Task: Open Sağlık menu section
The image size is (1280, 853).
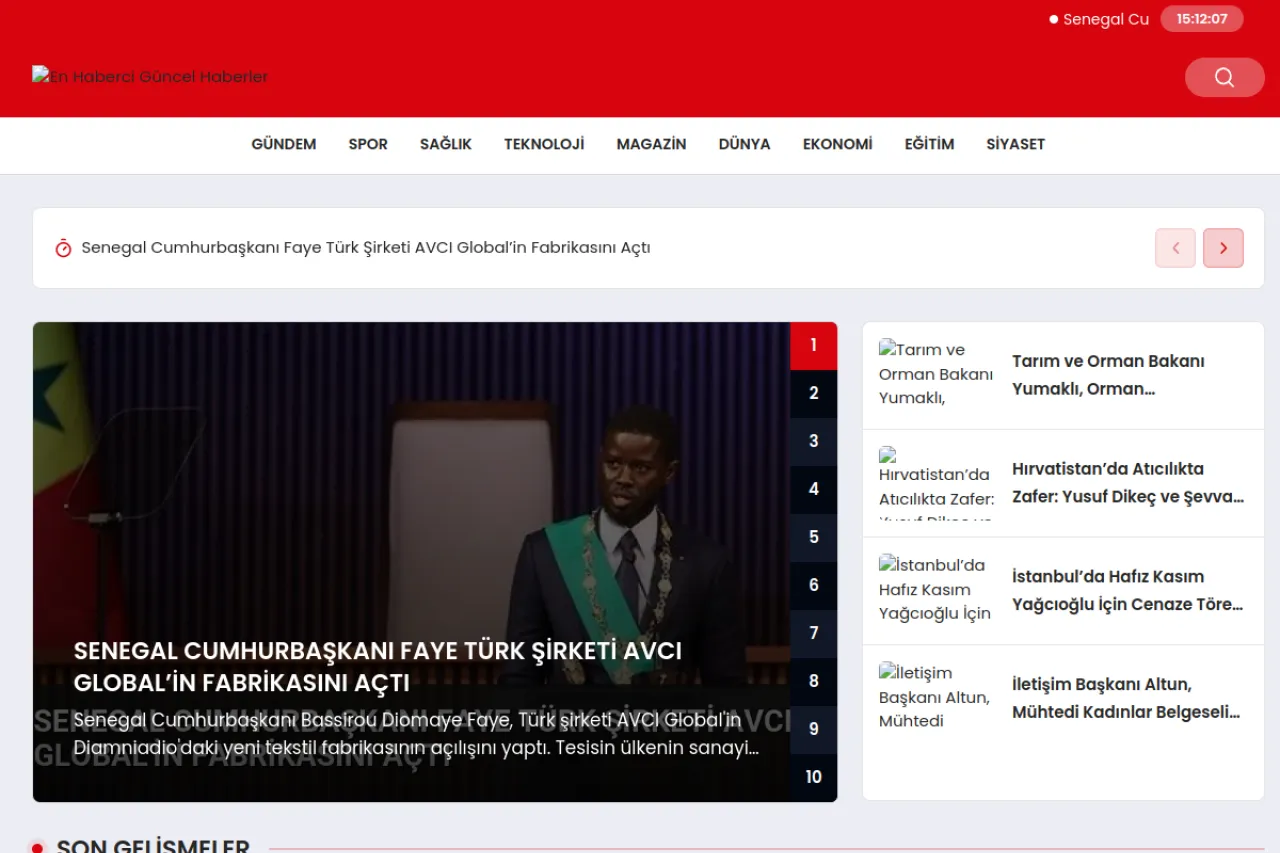Action: [x=446, y=144]
